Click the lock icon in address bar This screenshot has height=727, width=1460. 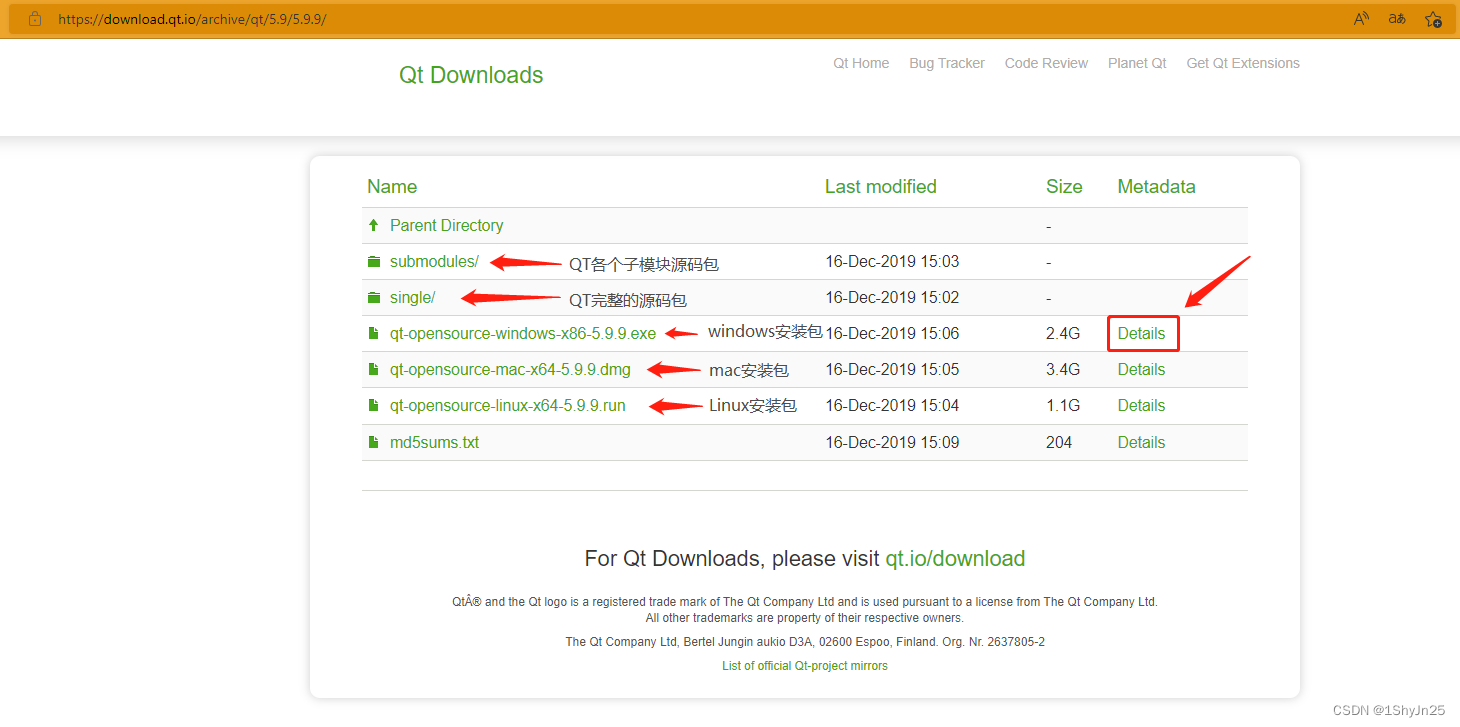pyautogui.click(x=35, y=19)
